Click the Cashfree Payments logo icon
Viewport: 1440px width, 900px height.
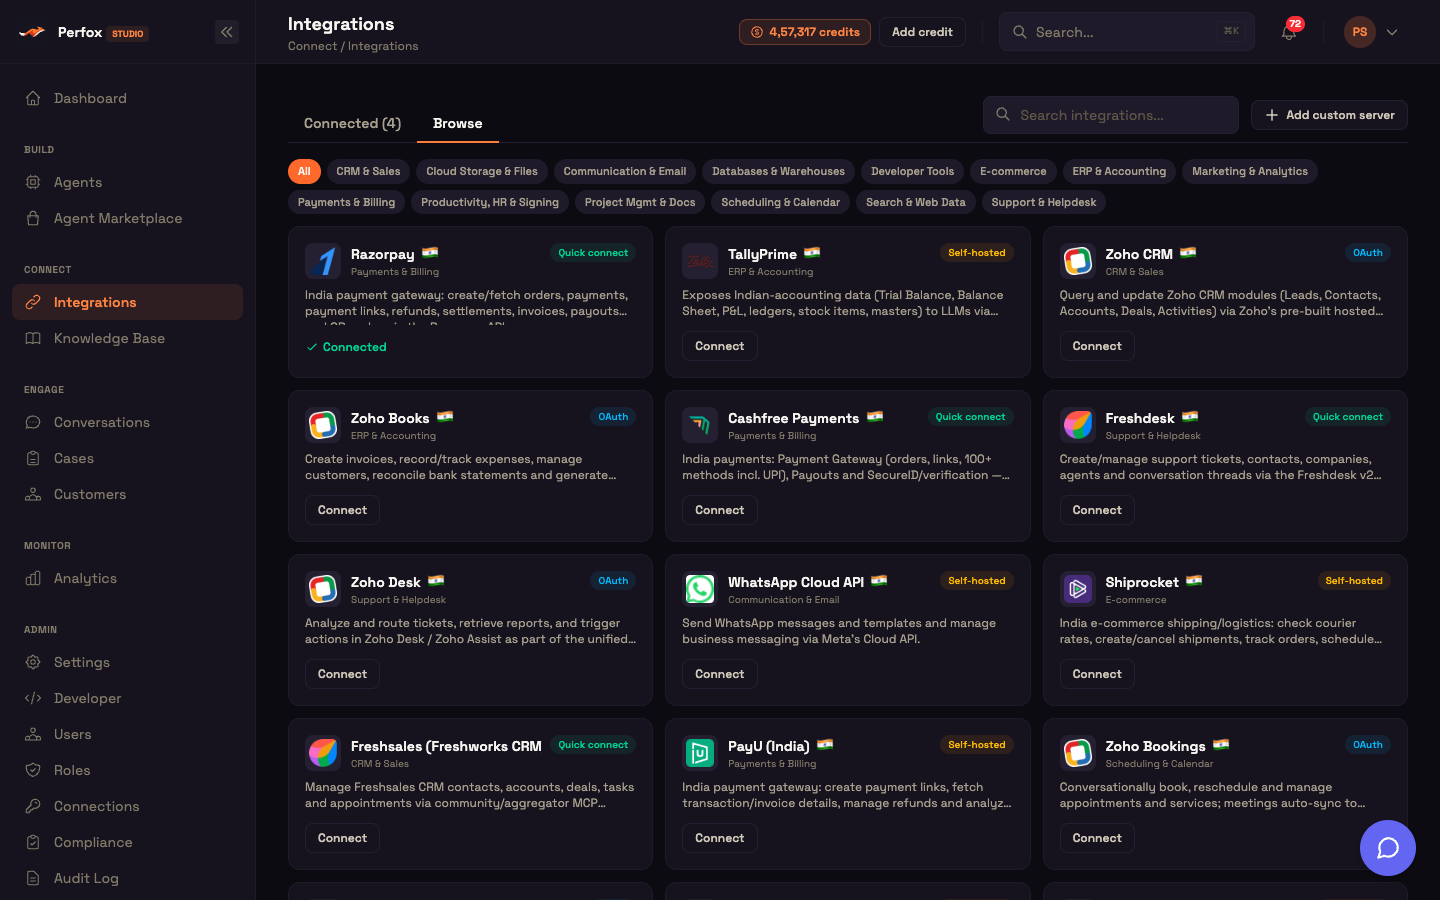click(700, 425)
